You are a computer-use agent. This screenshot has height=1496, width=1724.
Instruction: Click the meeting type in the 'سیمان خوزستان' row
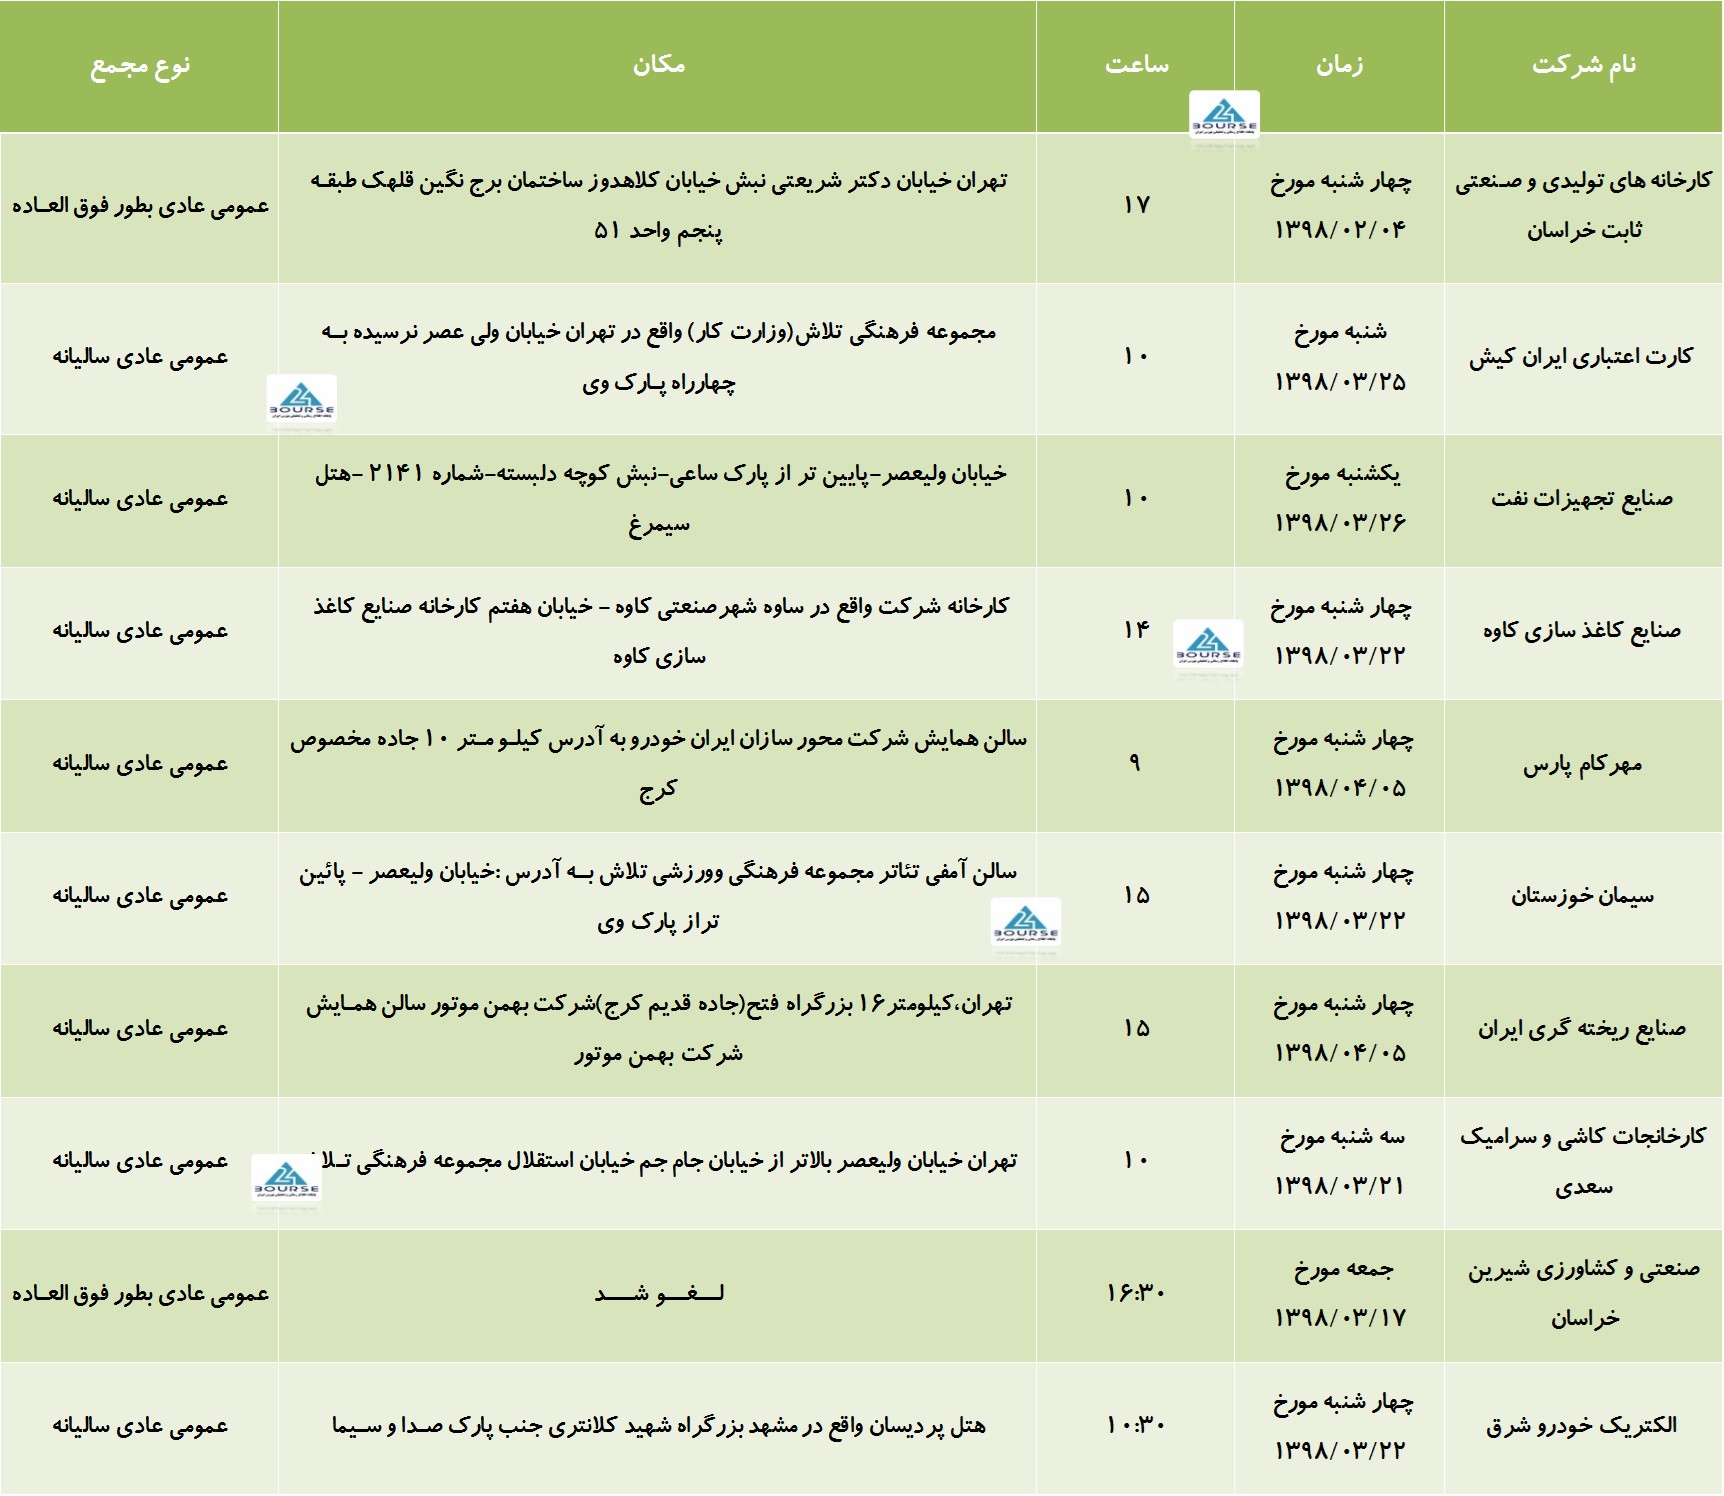coord(140,897)
